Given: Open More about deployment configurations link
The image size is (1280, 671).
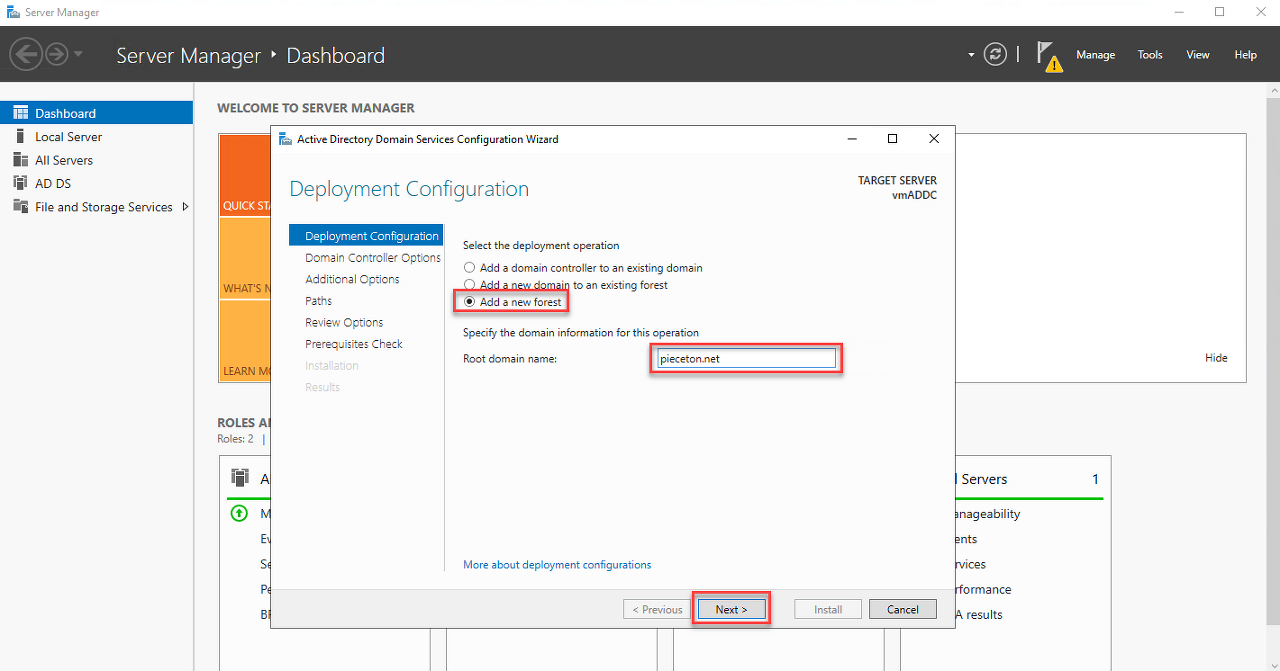Looking at the screenshot, I should pos(557,565).
